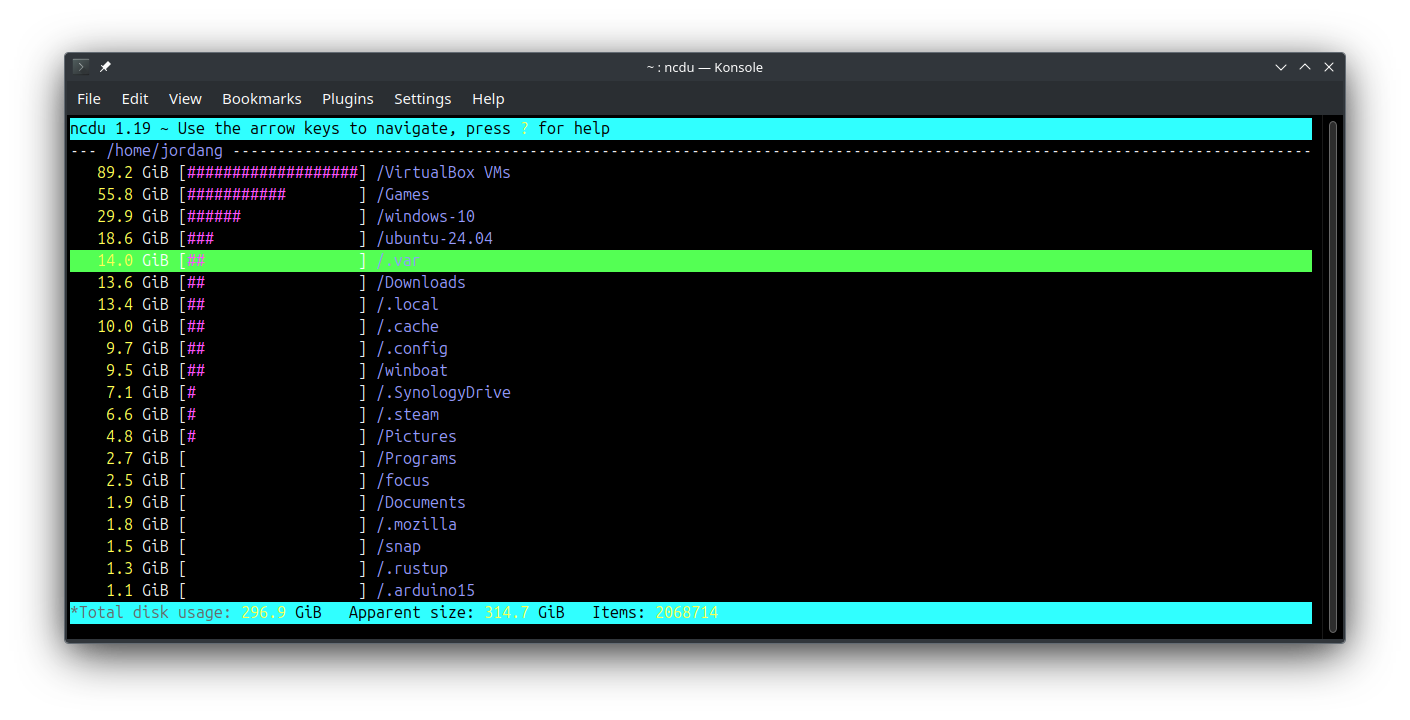Click the /.rustup directory entry

click(x=412, y=568)
